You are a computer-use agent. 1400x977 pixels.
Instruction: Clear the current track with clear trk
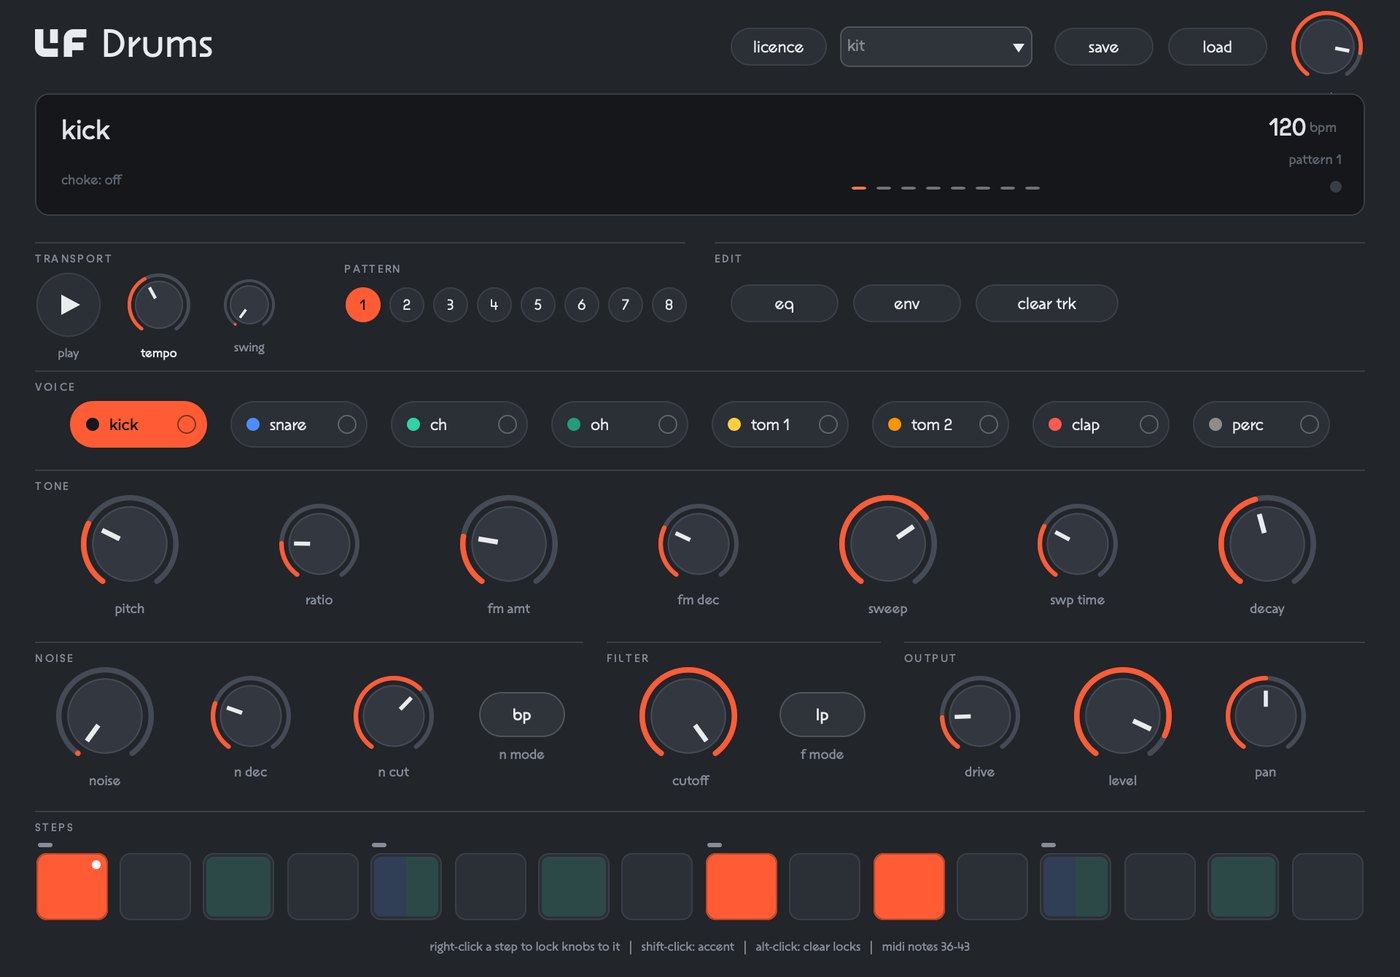(x=1046, y=304)
